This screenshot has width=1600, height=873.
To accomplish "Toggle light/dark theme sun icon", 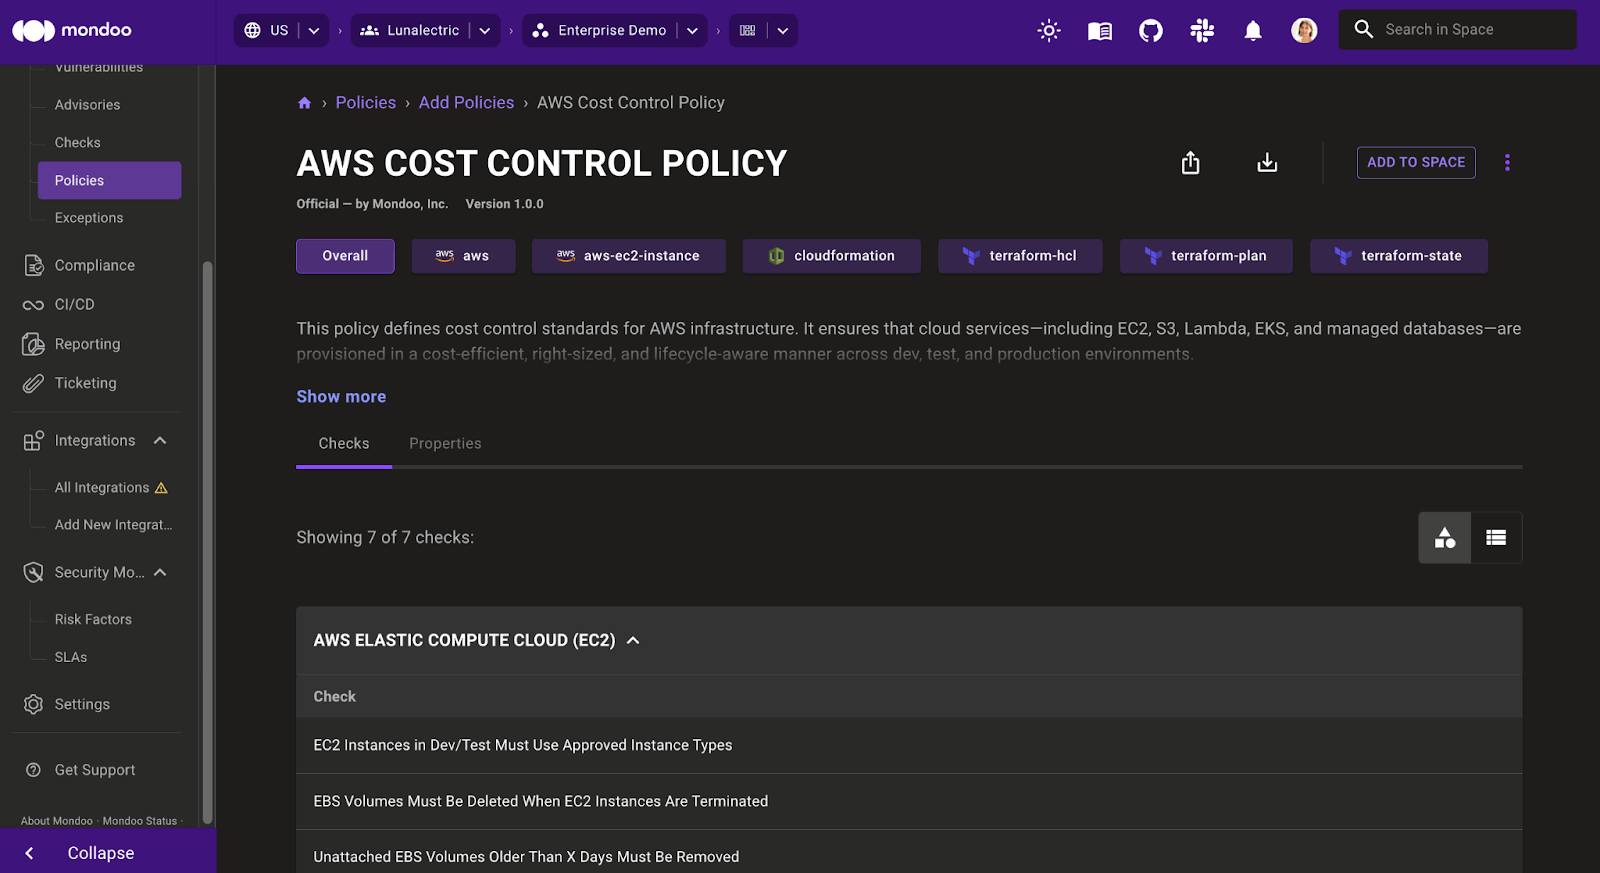I will (1048, 31).
